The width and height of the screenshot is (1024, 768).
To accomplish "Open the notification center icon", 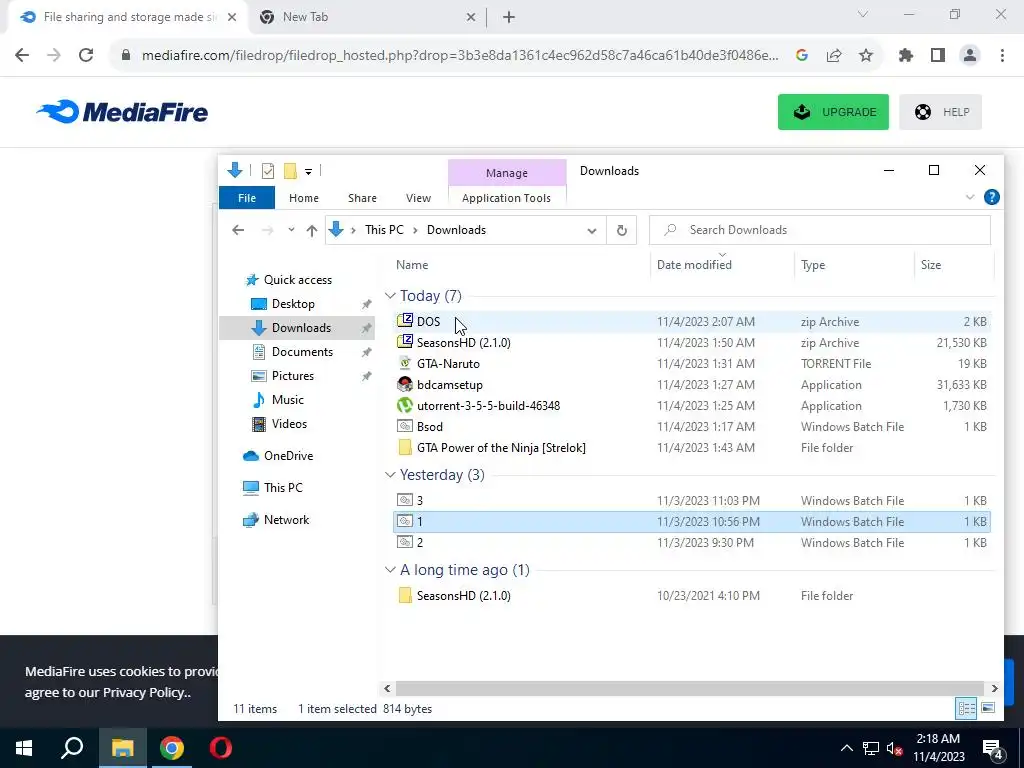I will tap(993, 748).
